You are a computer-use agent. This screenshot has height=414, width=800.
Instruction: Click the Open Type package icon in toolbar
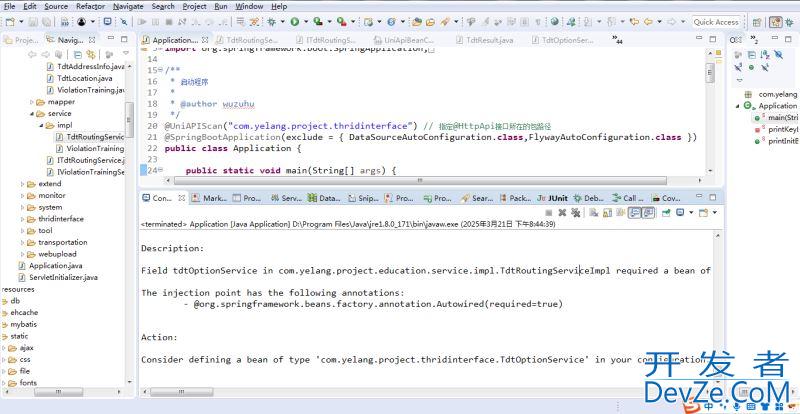(417, 22)
